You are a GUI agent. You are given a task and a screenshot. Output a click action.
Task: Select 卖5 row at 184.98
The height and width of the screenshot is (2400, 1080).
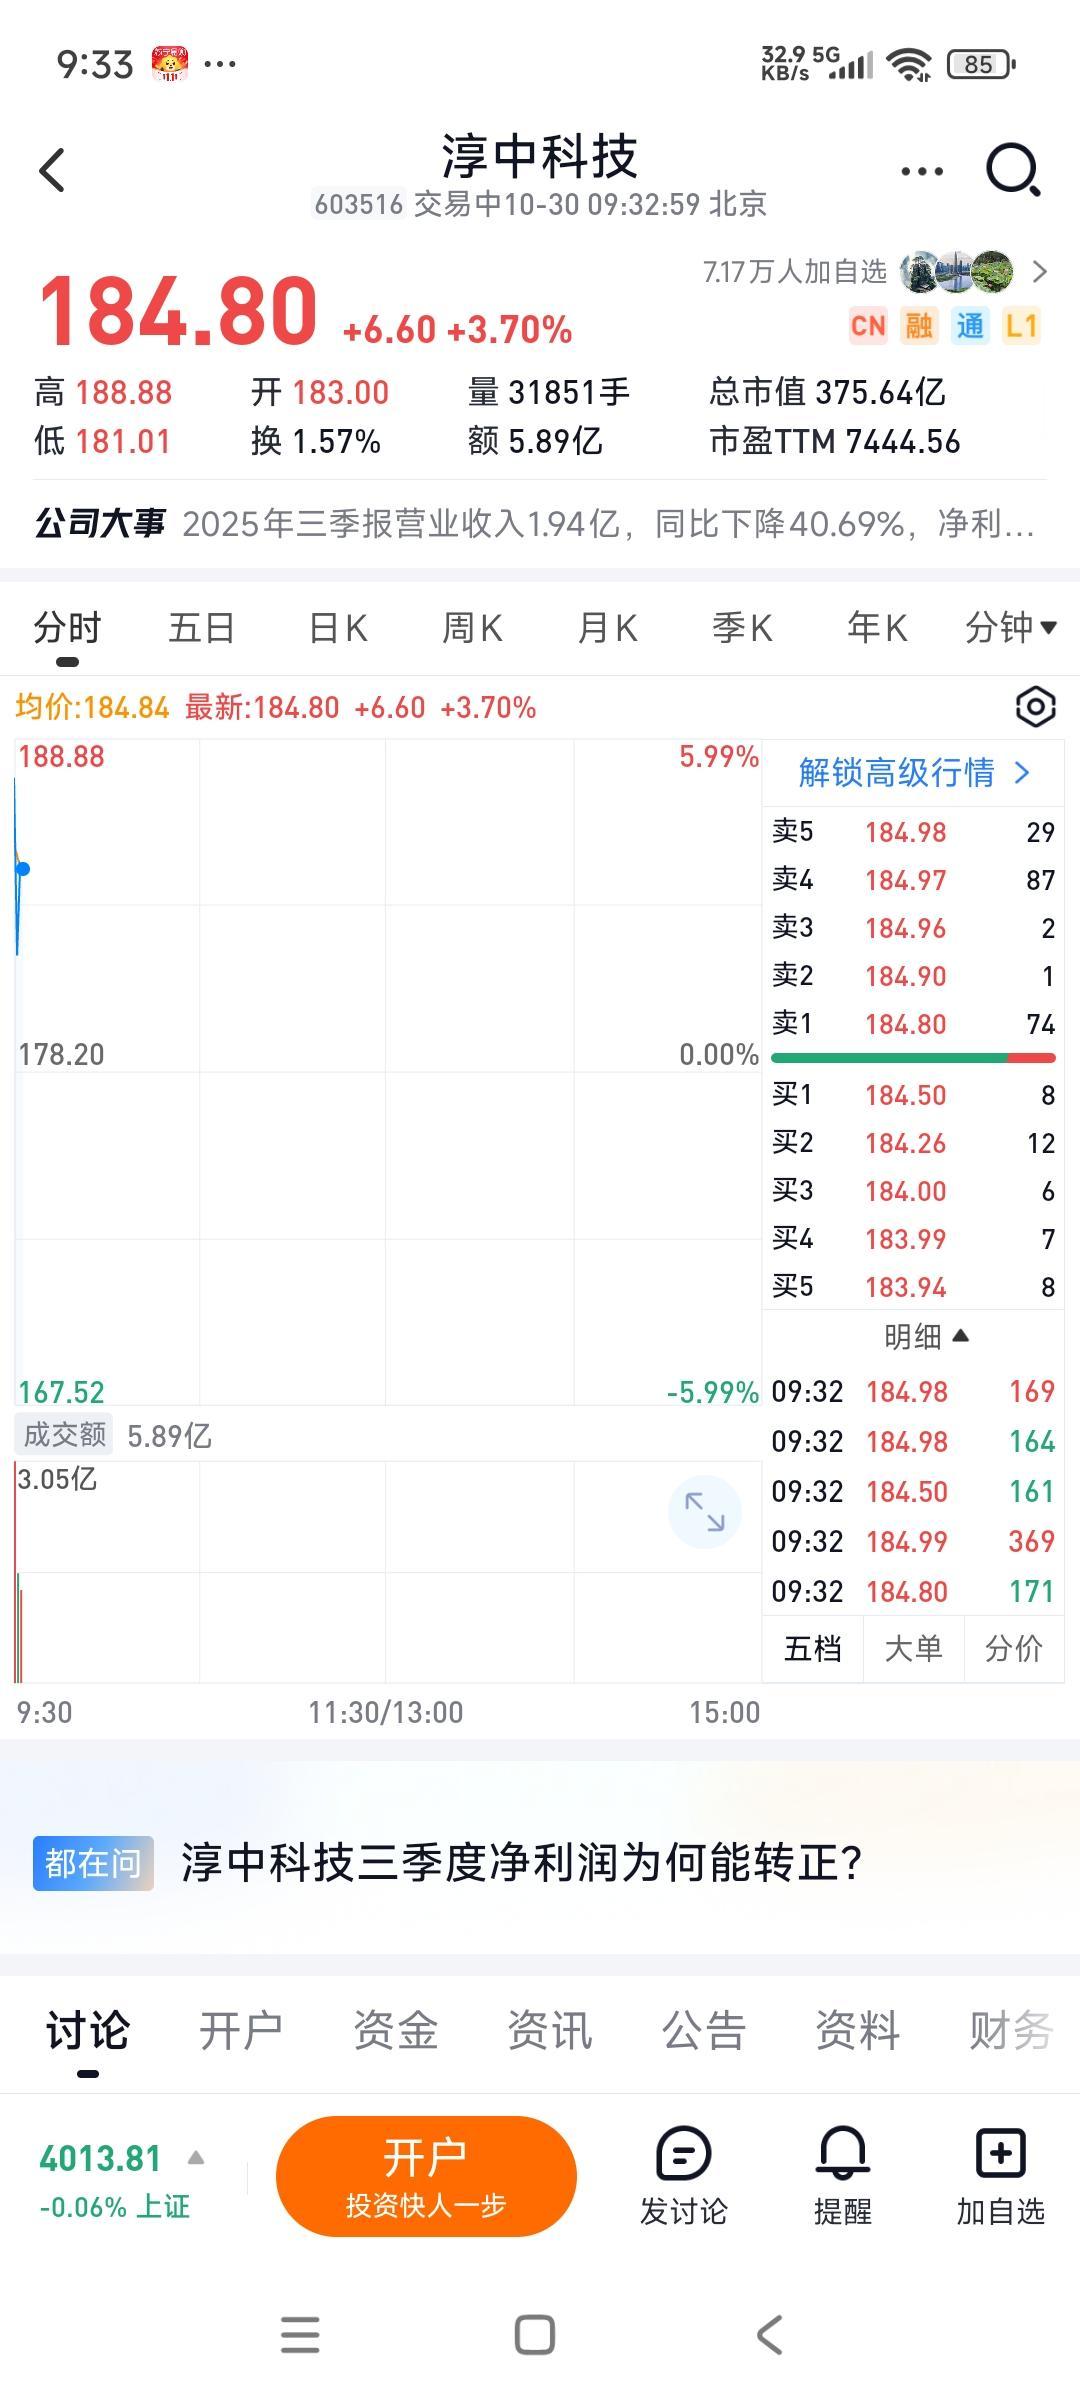tap(913, 832)
